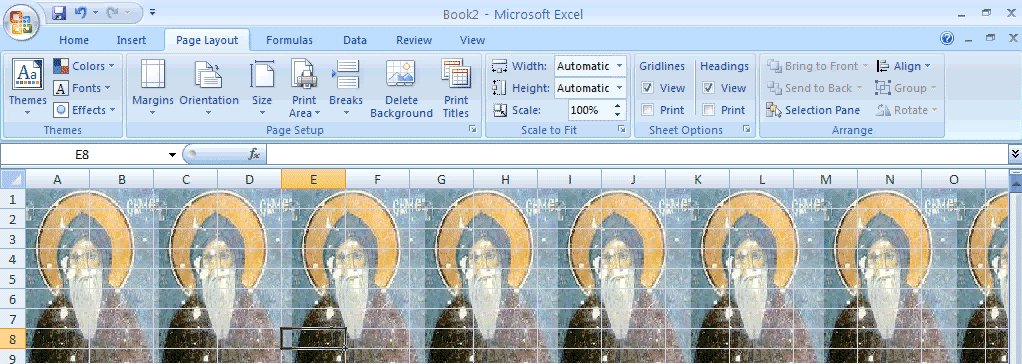
Task: Enable Gridlines Print checkbox
Action: [647, 110]
